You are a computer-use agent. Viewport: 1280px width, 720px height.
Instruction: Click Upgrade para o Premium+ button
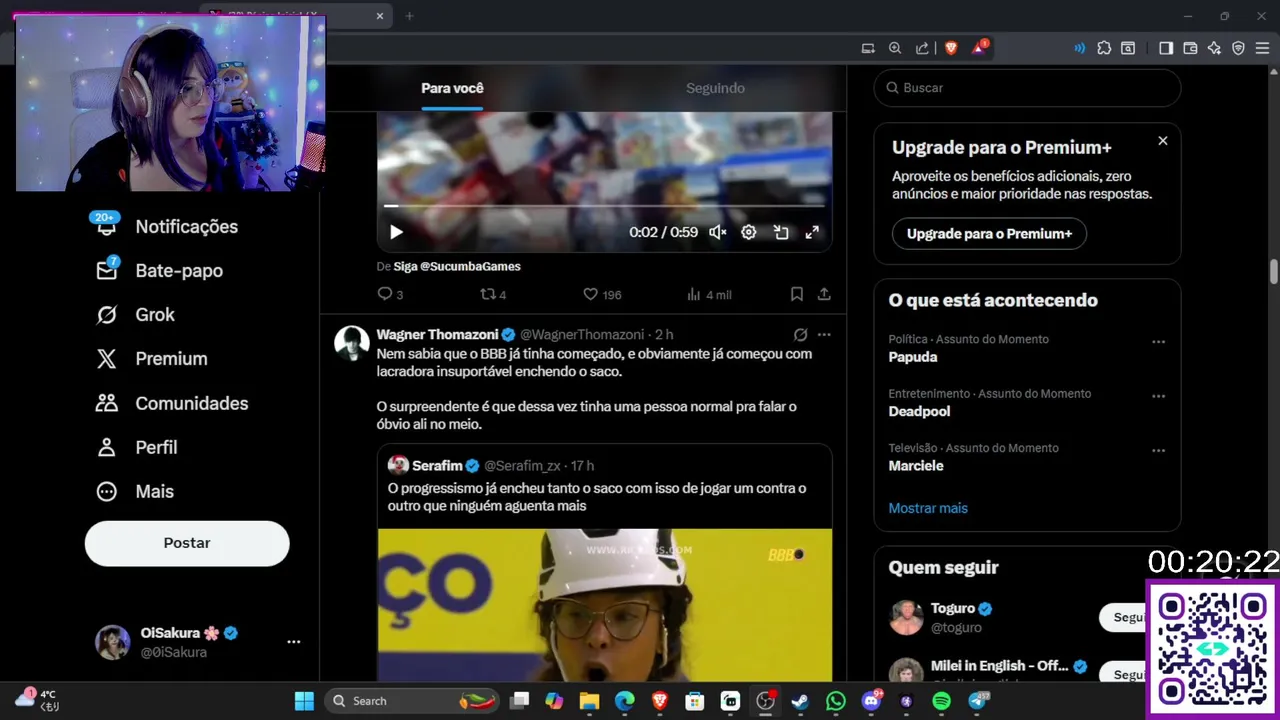pyautogui.click(x=989, y=233)
